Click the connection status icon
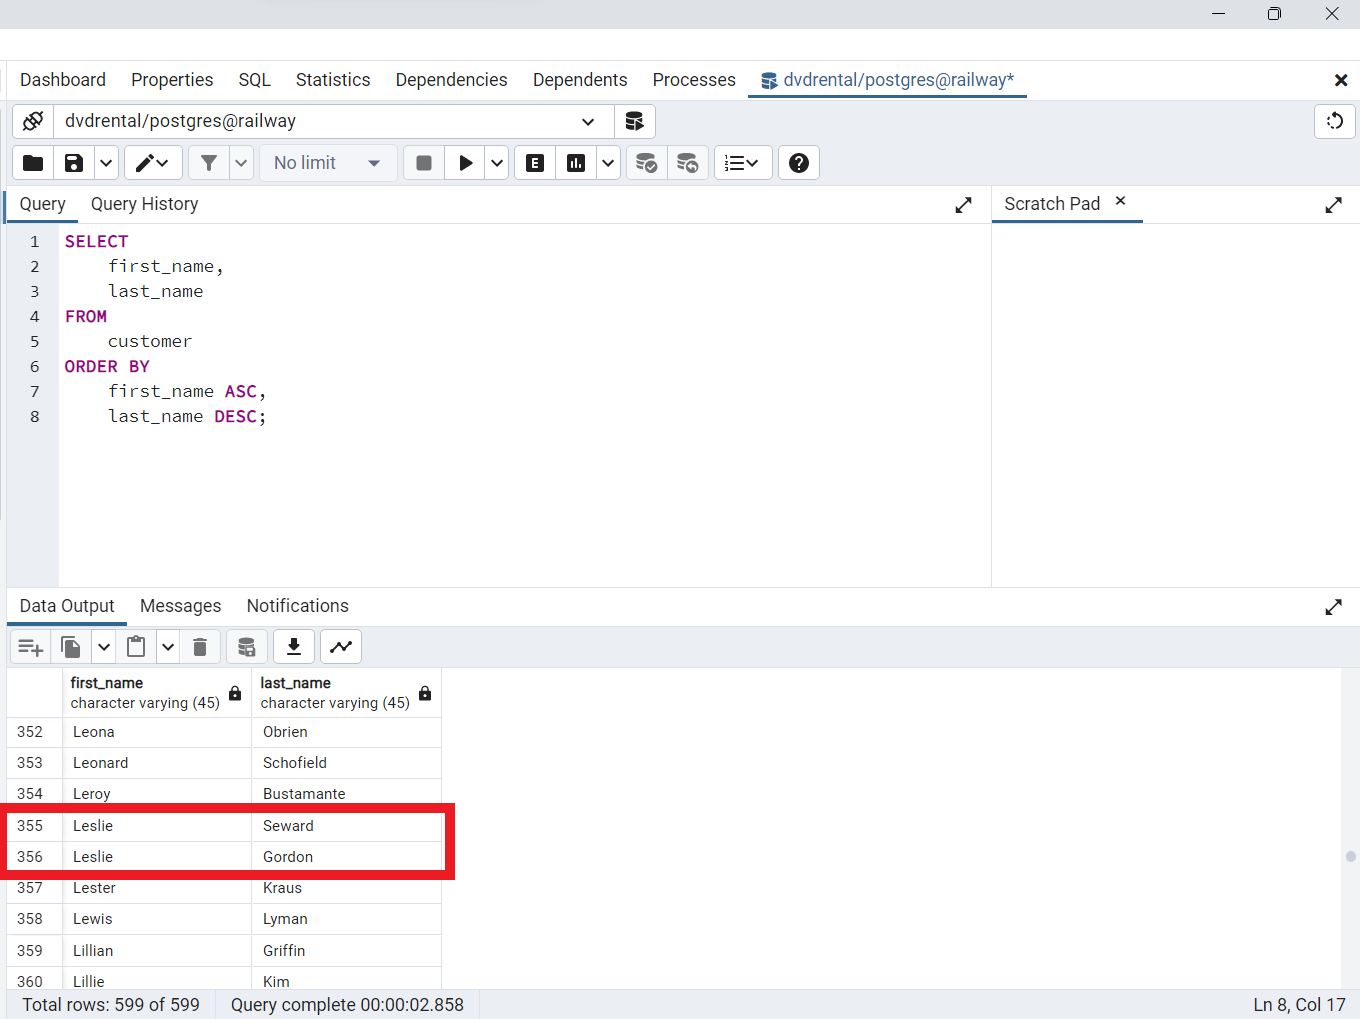The image size is (1360, 1019). [33, 121]
